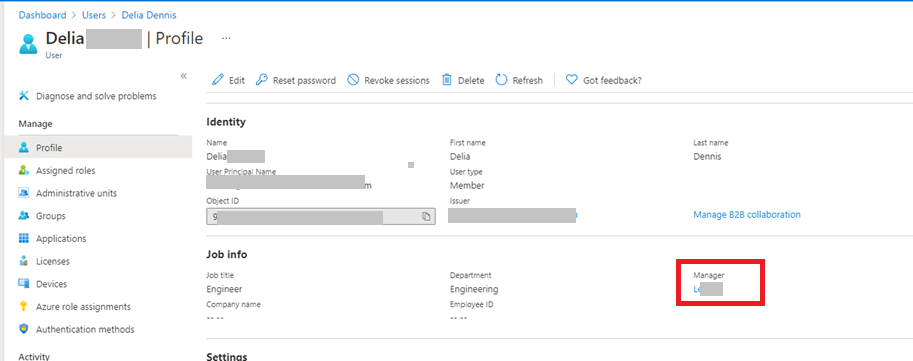This screenshot has height=361, width=913.
Task: Collapse the sidebar with the double chevron
Action: [x=183, y=76]
